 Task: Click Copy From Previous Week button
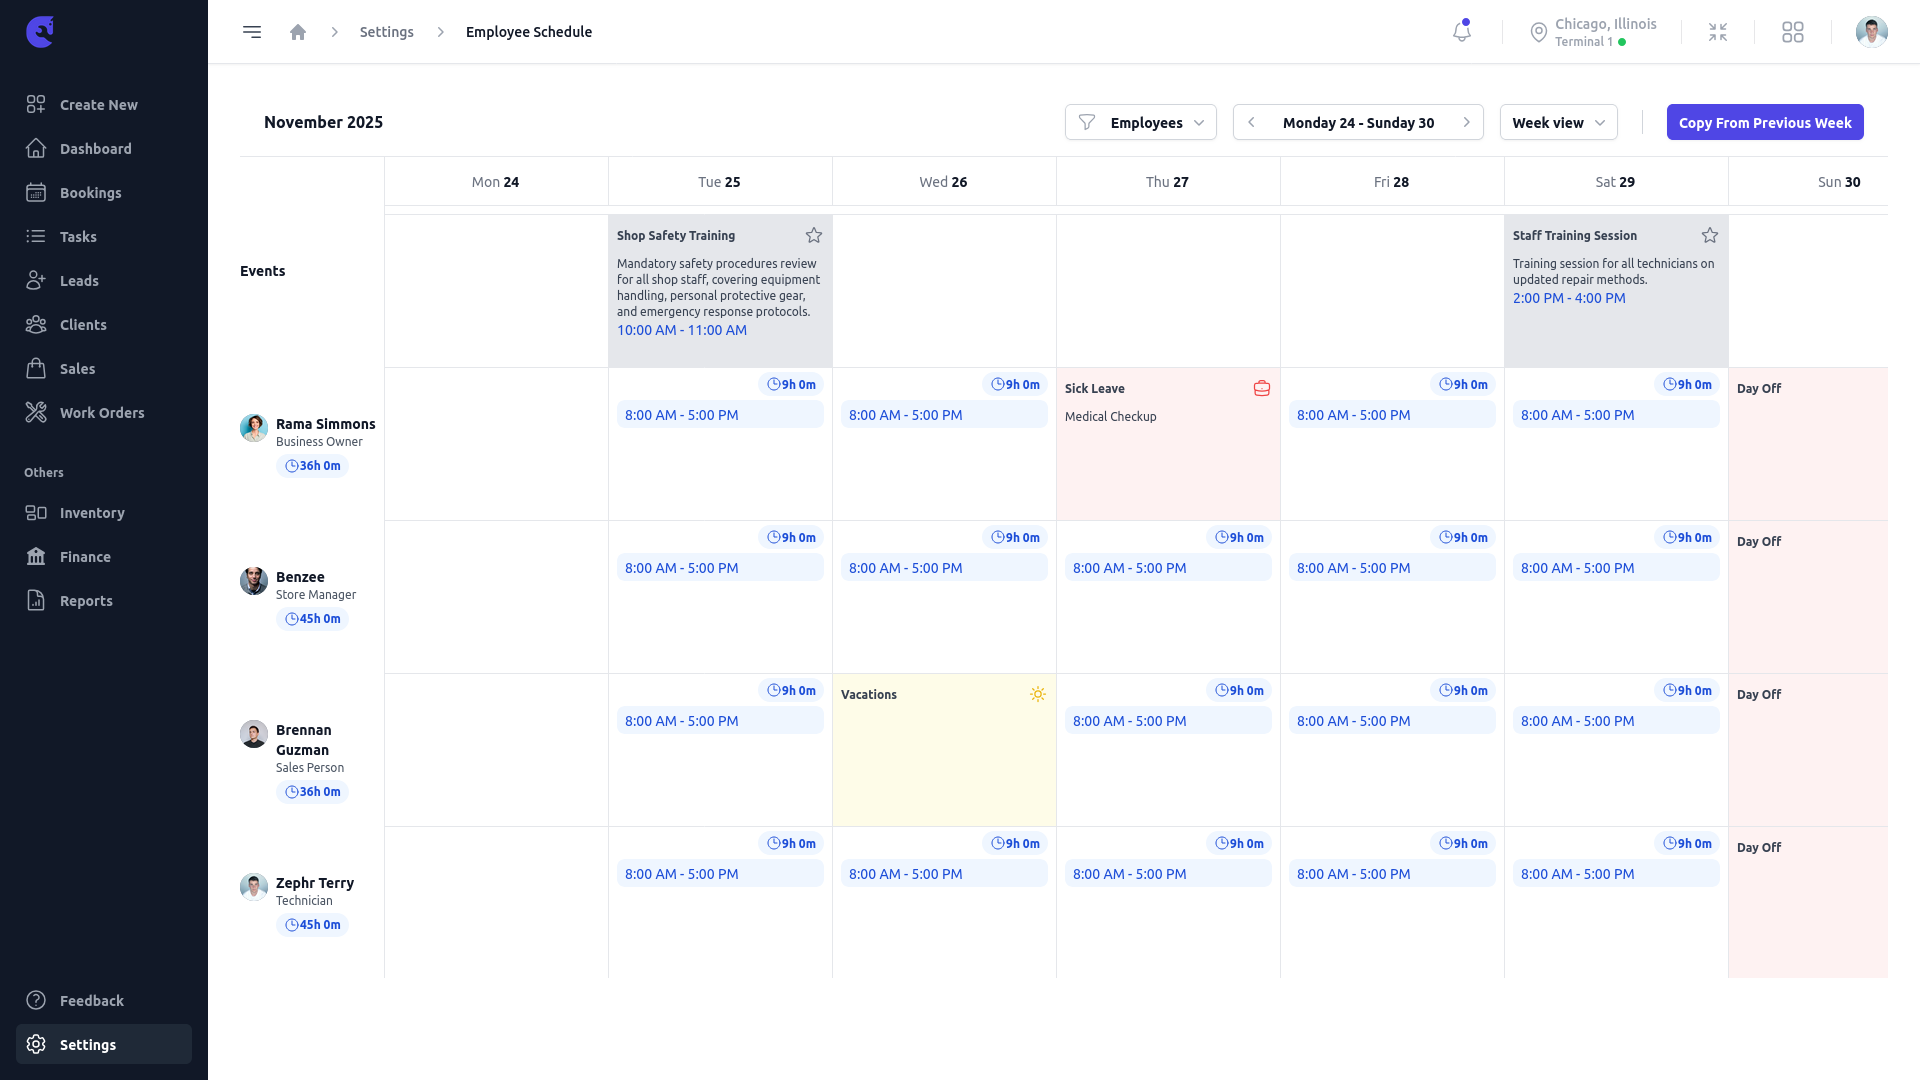tap(1765, 122)
